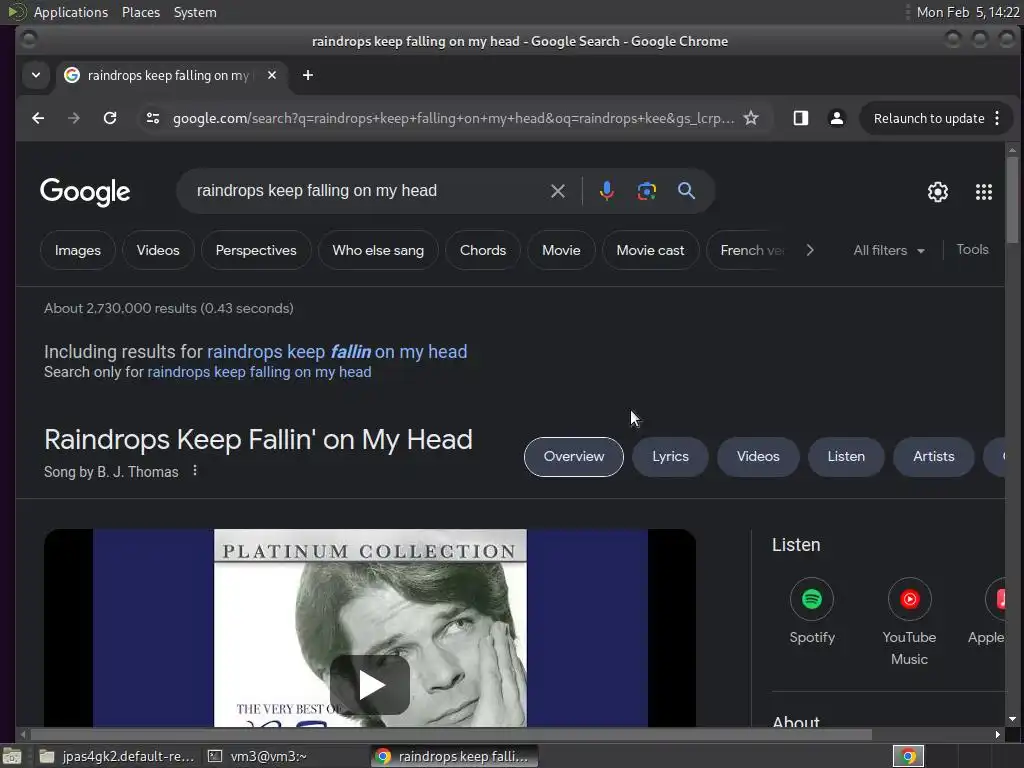The height and width of the screenshot is (768, 1024).
Task: Click the magnifier search button
Action: 686,191
